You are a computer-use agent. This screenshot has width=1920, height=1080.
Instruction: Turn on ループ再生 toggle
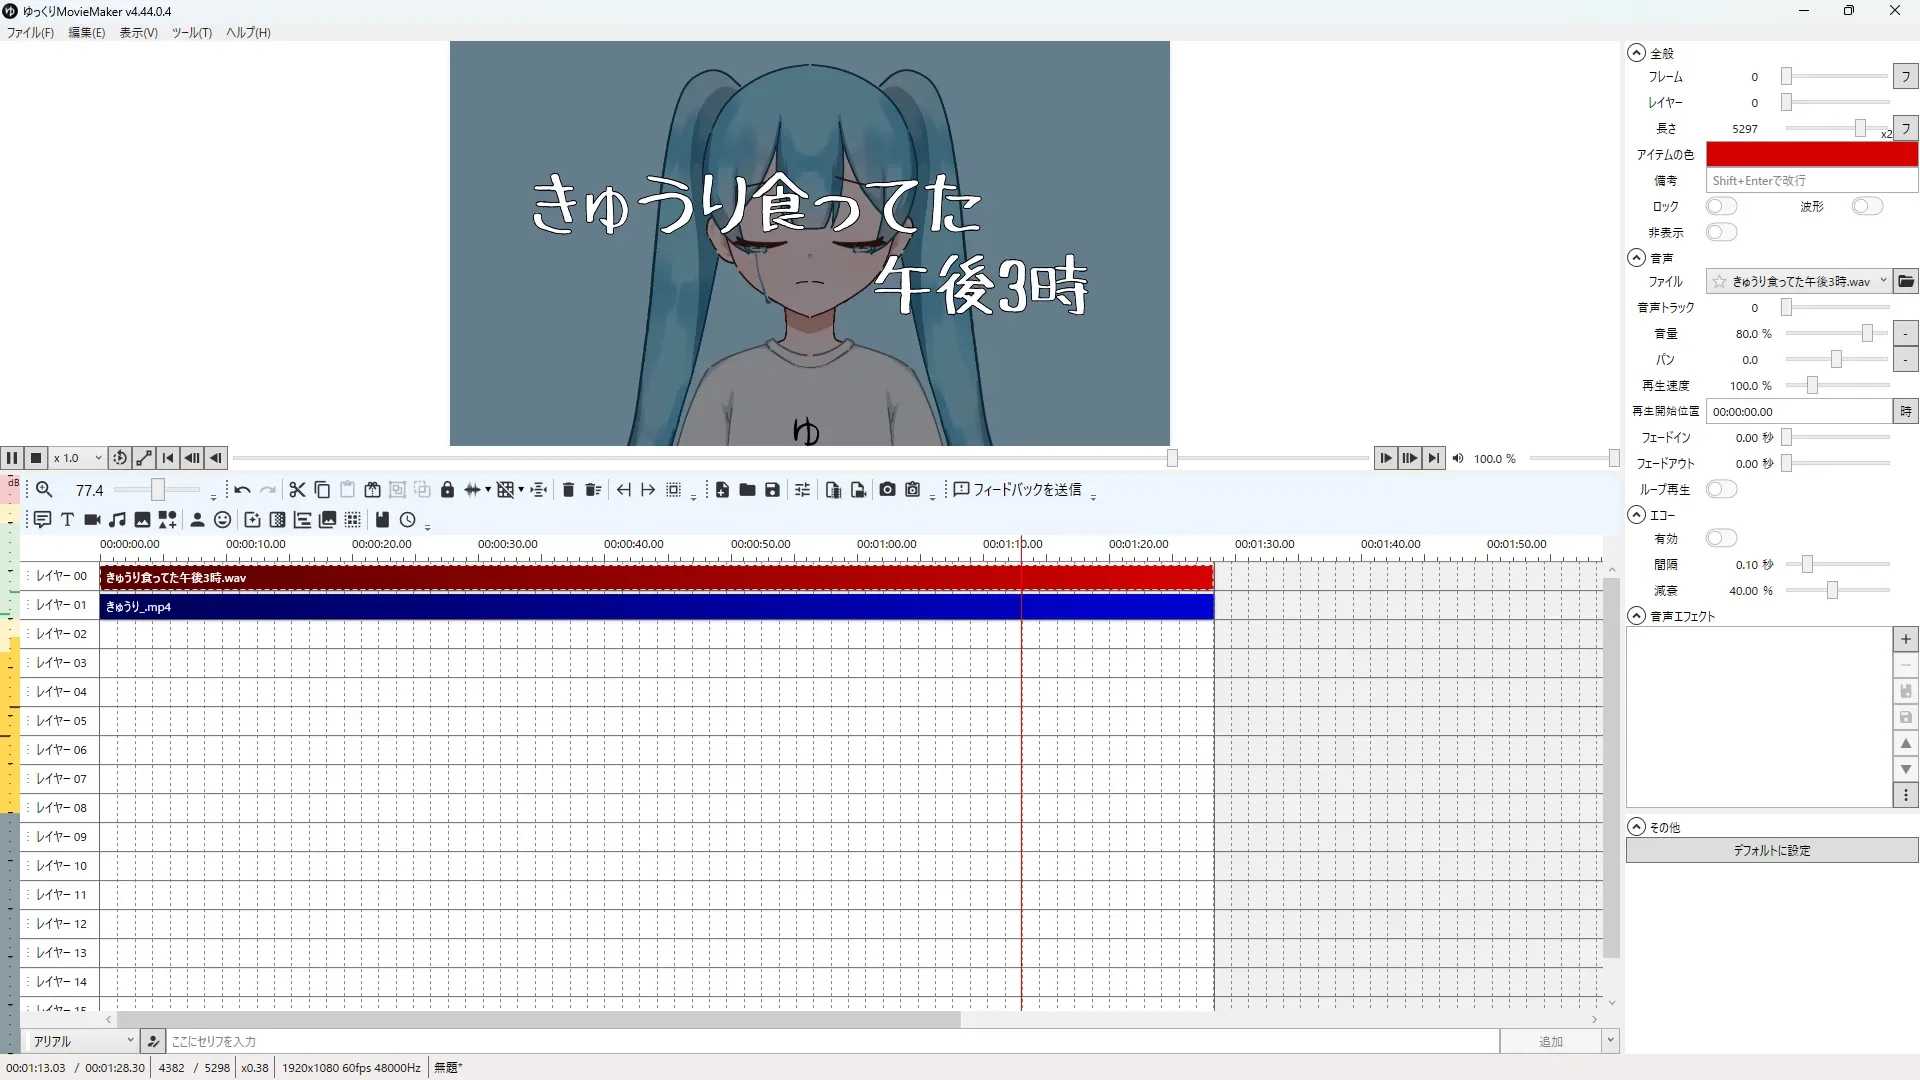(x=1721, y=489)
